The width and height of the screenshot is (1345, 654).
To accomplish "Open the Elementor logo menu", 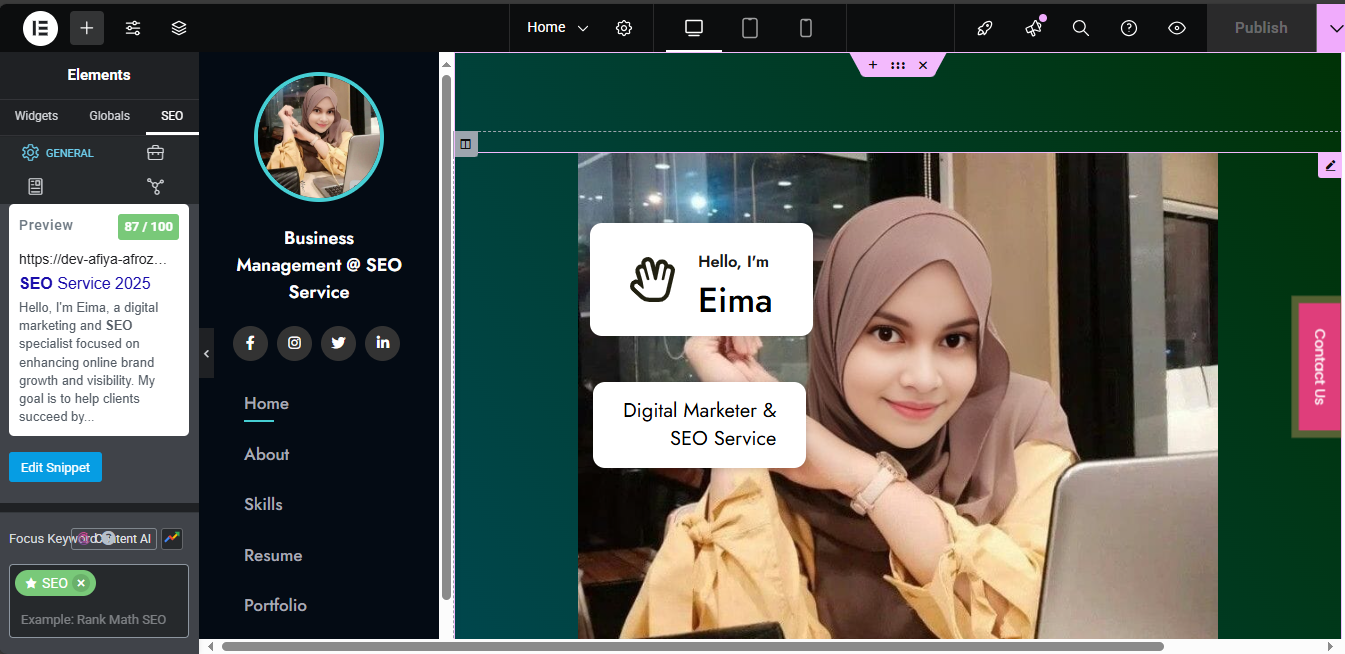I will (41, 28).
